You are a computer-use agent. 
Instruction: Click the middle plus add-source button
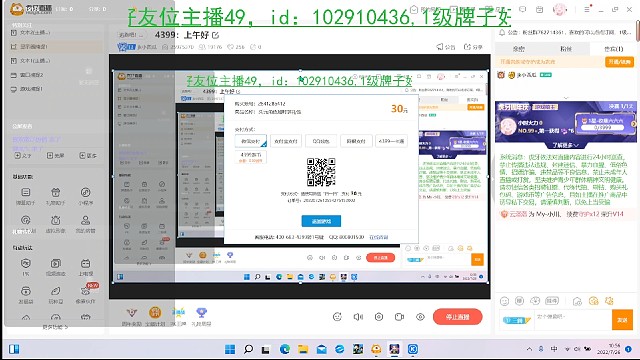tap(56, 156)
